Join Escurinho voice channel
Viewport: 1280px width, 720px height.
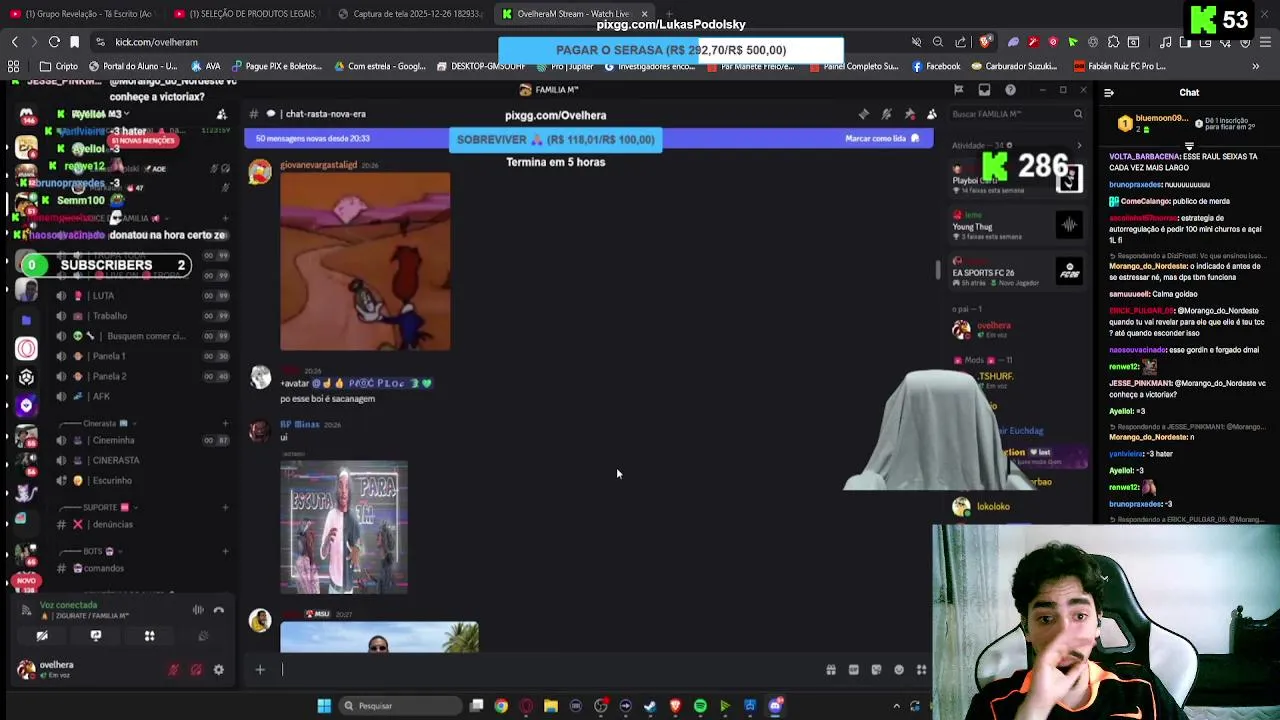[x=140, y=480]
